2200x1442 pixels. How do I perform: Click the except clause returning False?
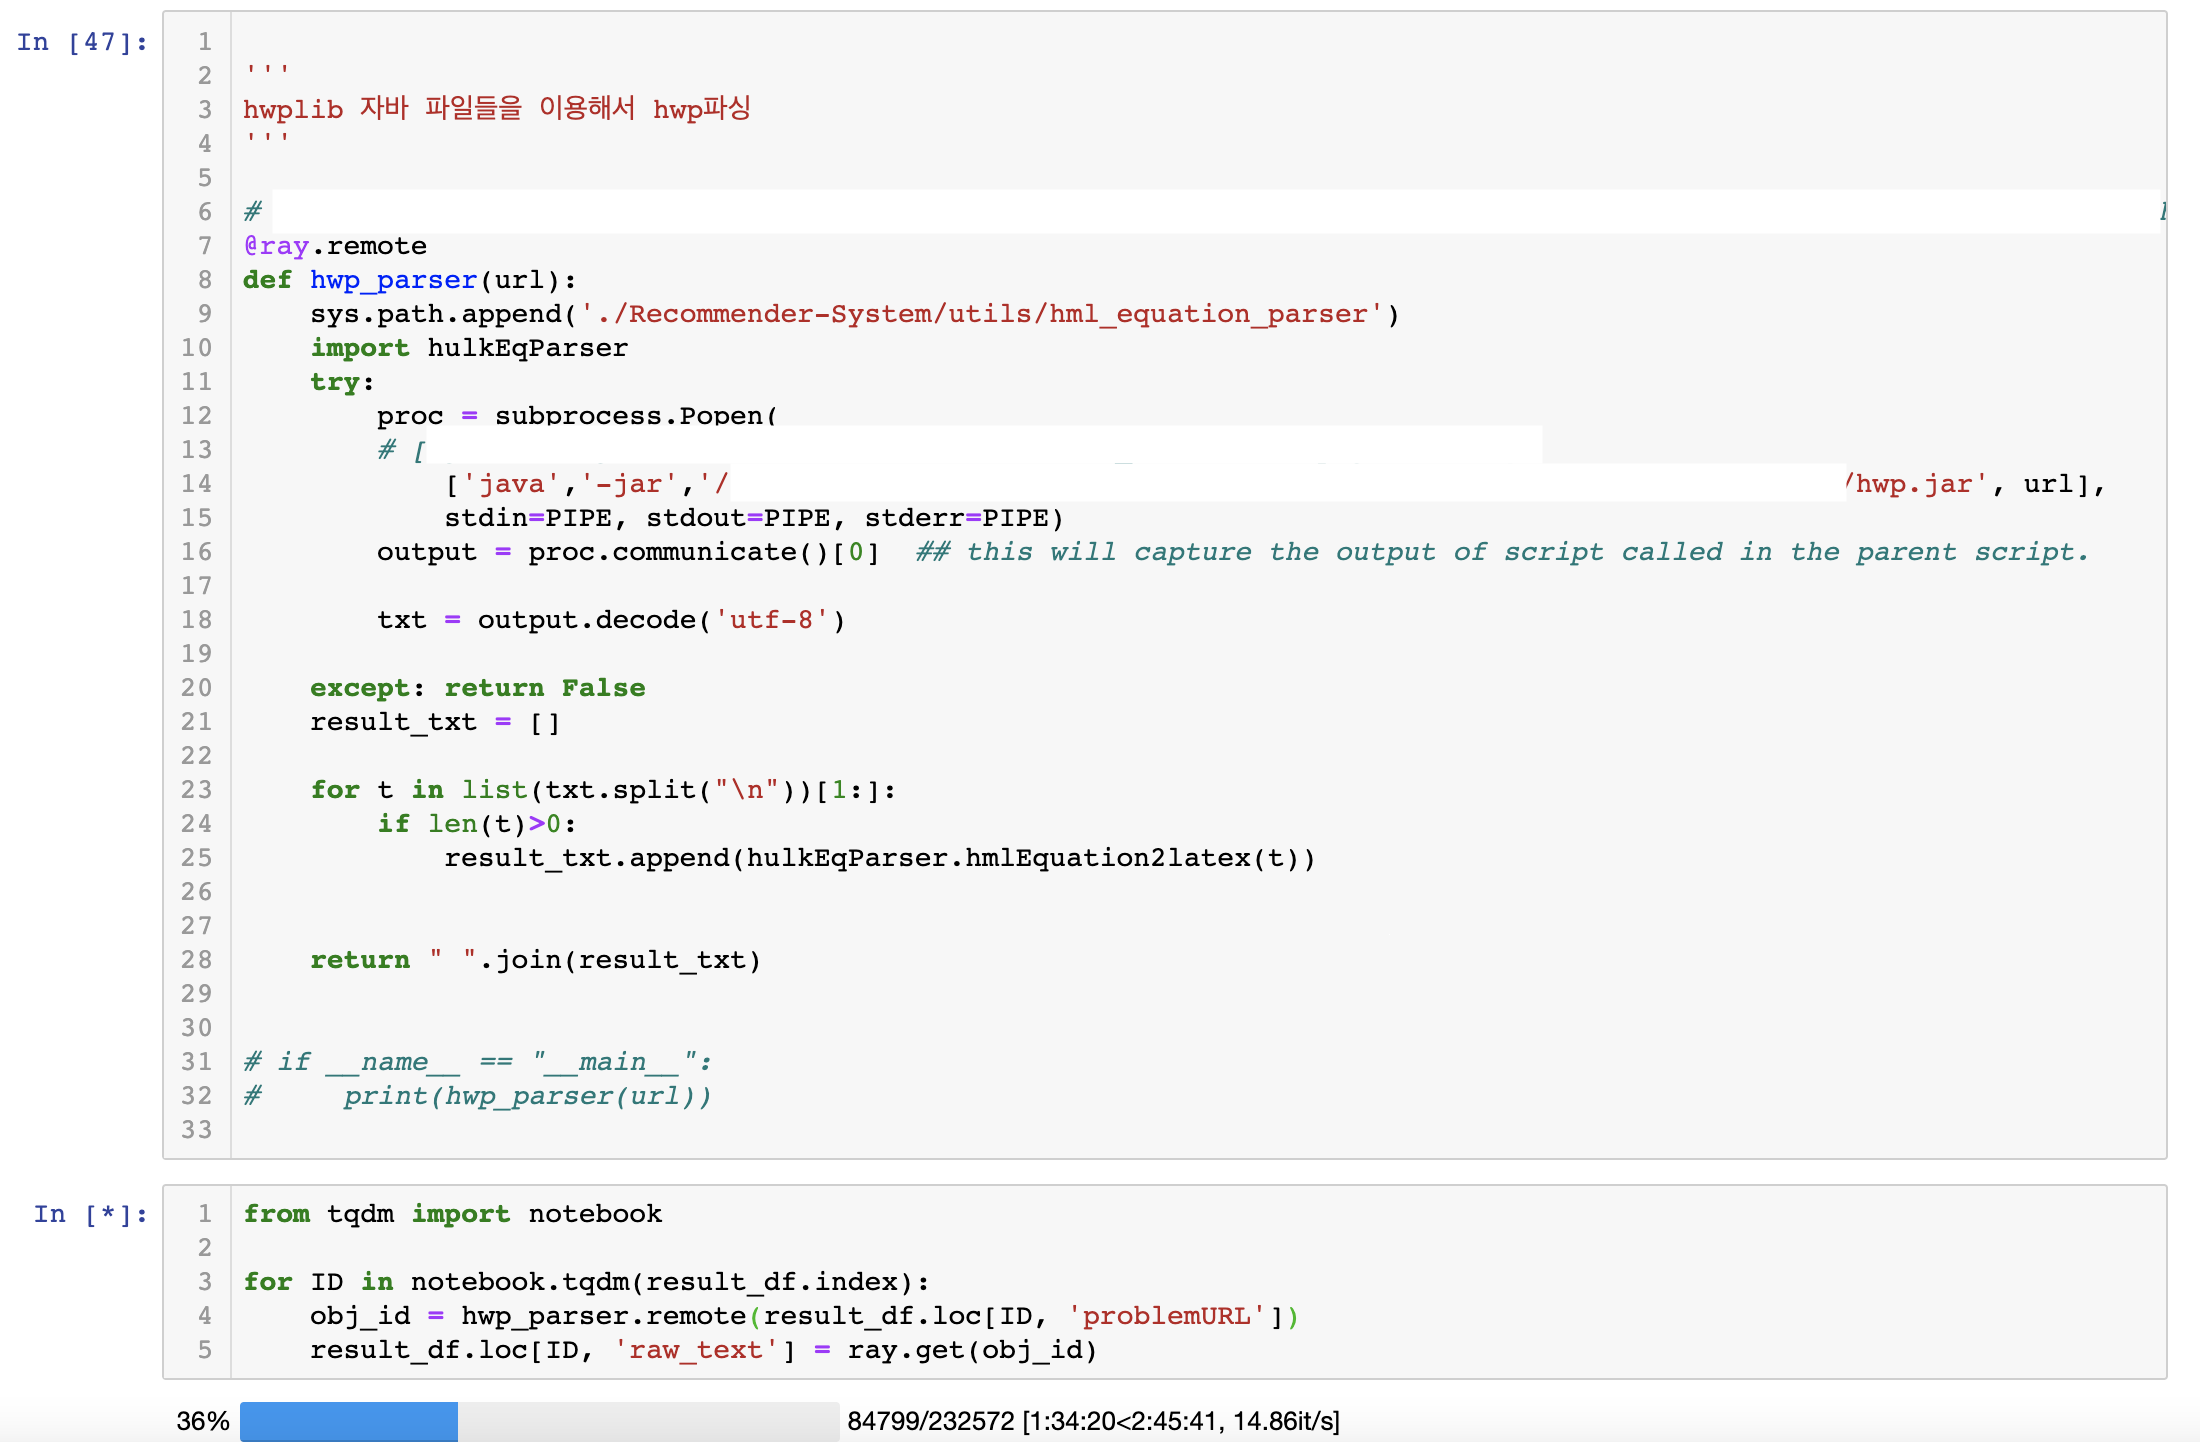point(477,688)
